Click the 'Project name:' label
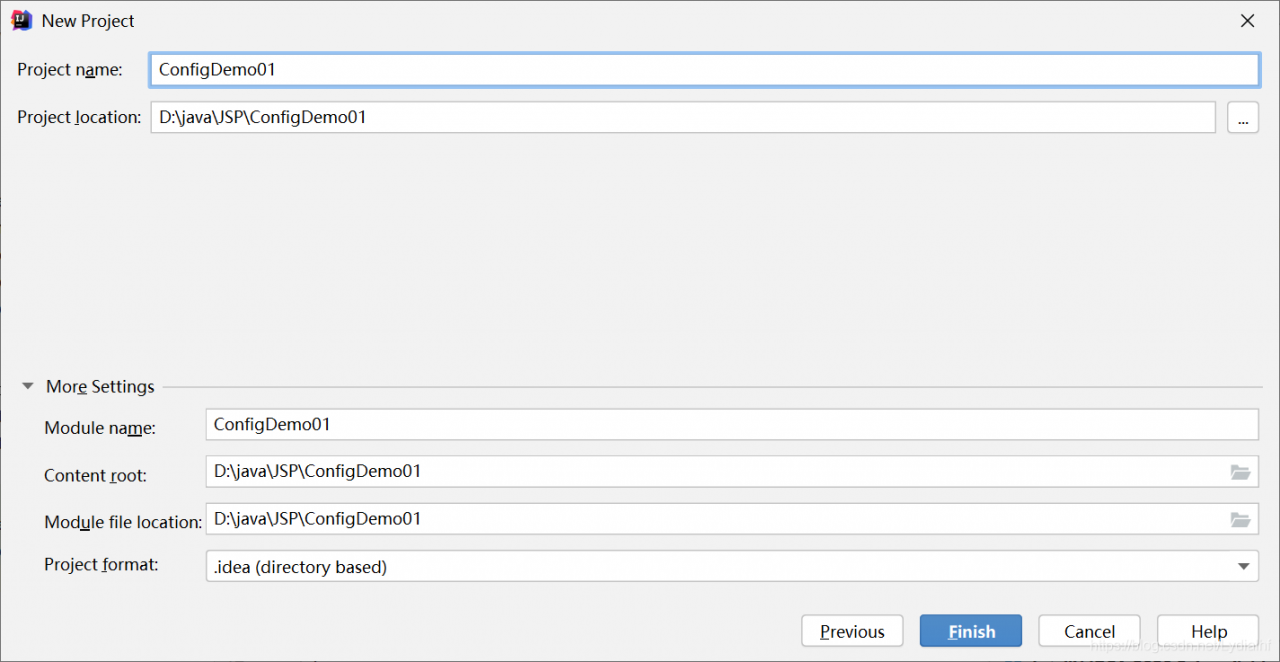This screenshot has height=662, width=1280. tap(69, 70)
